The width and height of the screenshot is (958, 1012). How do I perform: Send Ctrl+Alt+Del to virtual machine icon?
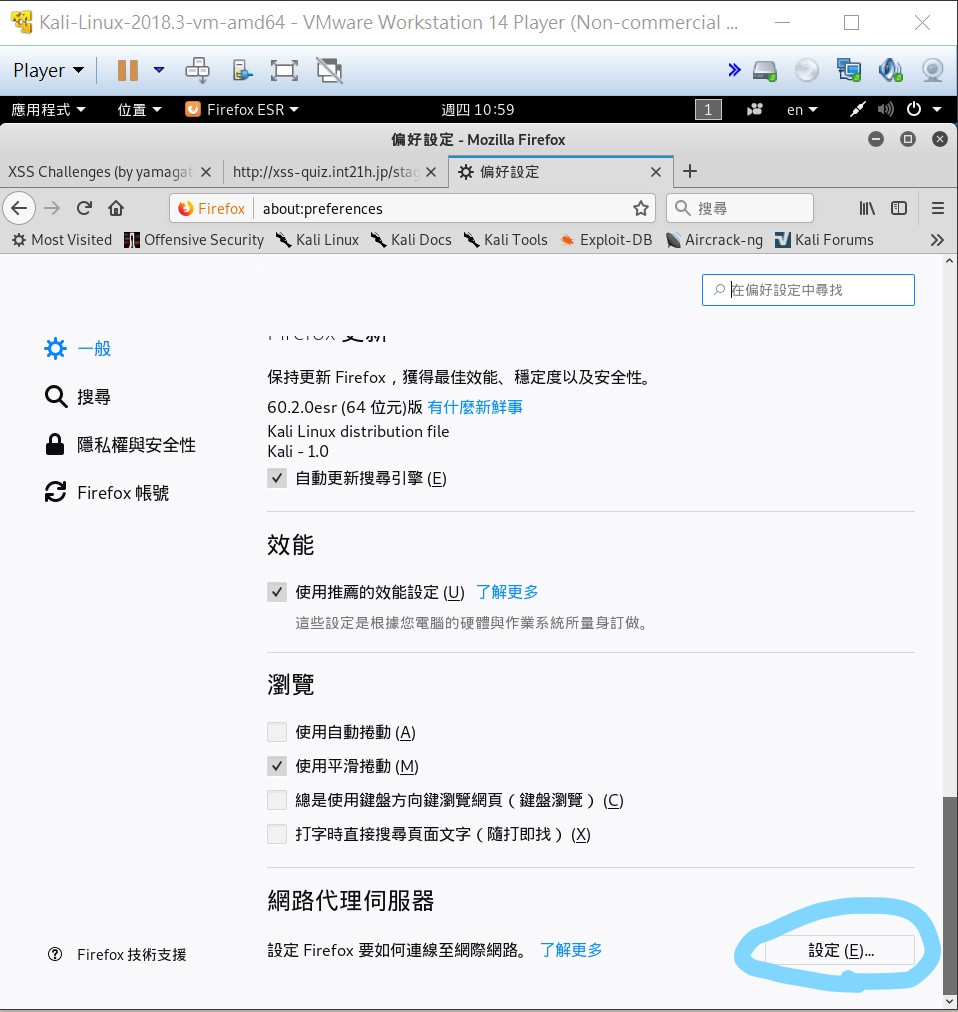(x=198, y=70)
